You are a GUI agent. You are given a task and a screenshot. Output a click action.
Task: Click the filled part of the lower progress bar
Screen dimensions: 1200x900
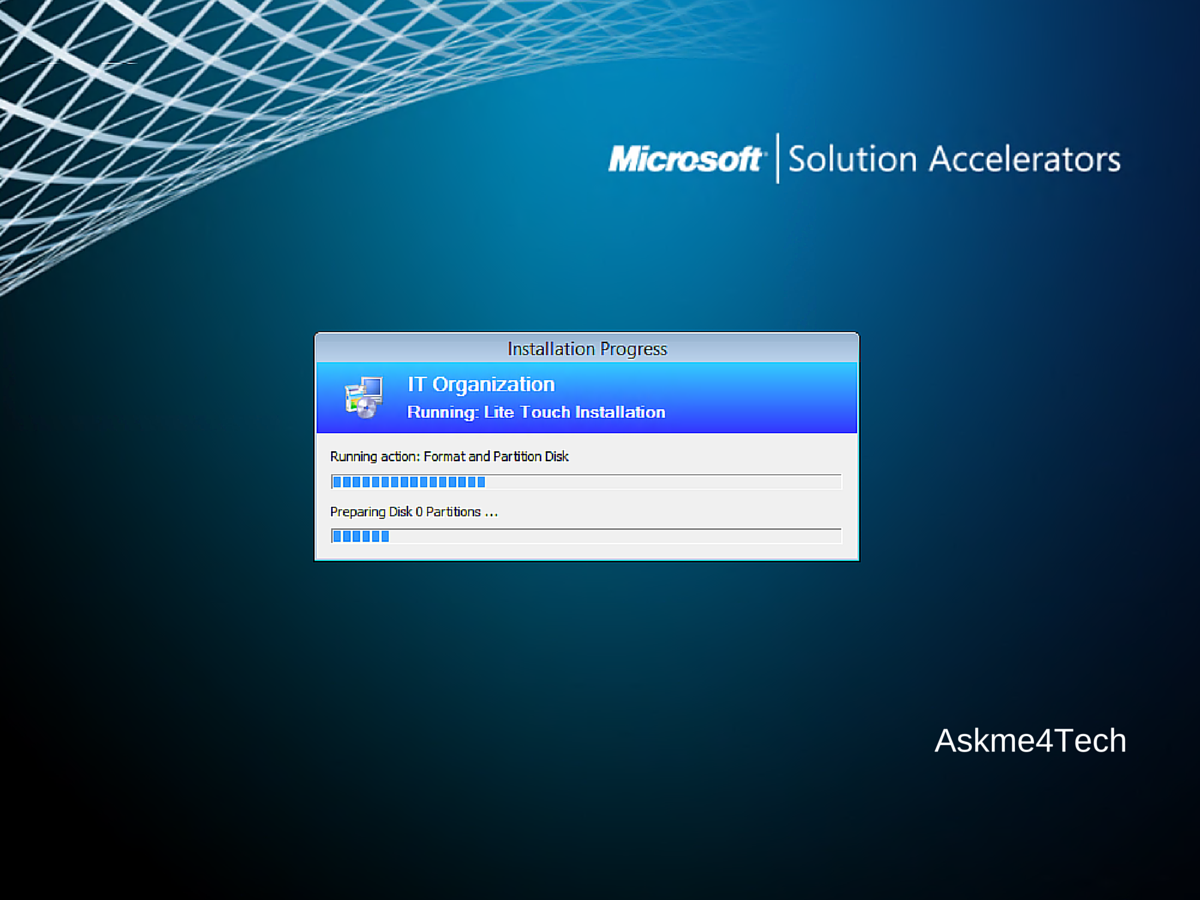point(360,536)
